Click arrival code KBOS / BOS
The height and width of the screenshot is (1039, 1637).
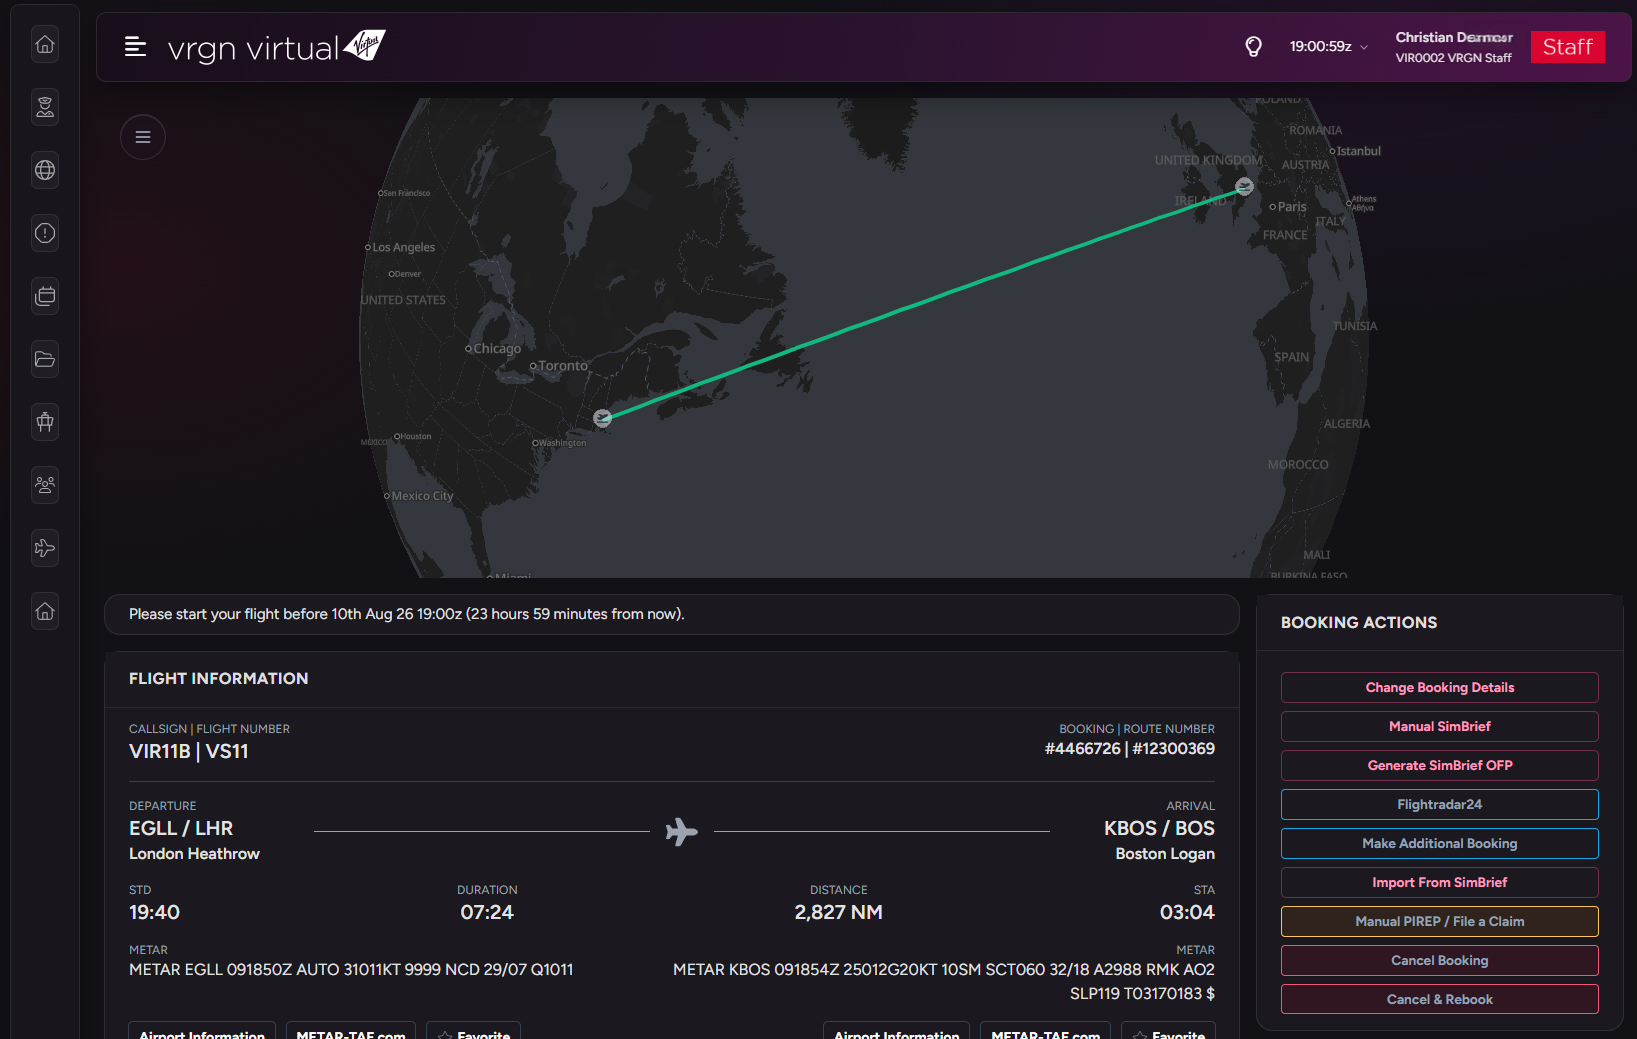[x=1159, y=828]
